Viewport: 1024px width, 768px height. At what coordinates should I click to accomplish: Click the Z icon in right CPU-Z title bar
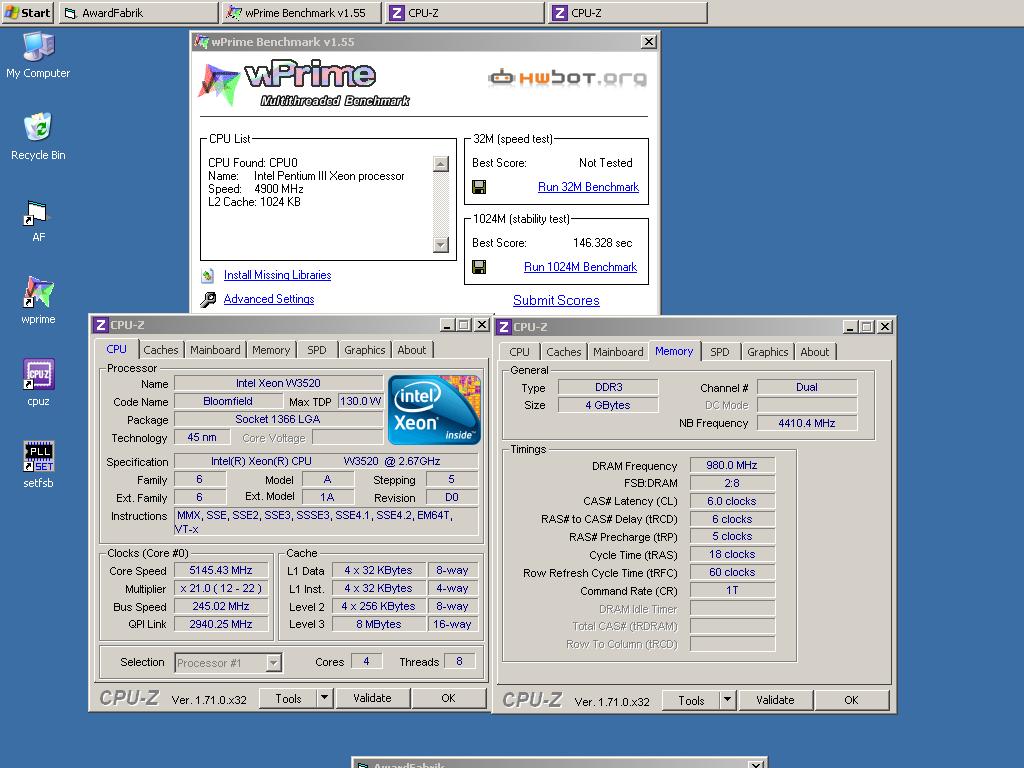pos(504,327)
